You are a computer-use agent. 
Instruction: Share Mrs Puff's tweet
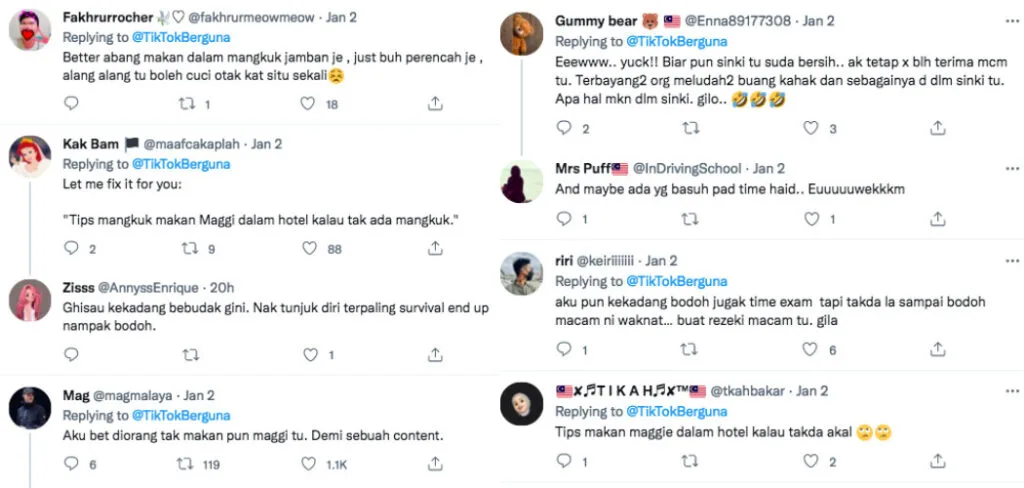pos(937,219)
